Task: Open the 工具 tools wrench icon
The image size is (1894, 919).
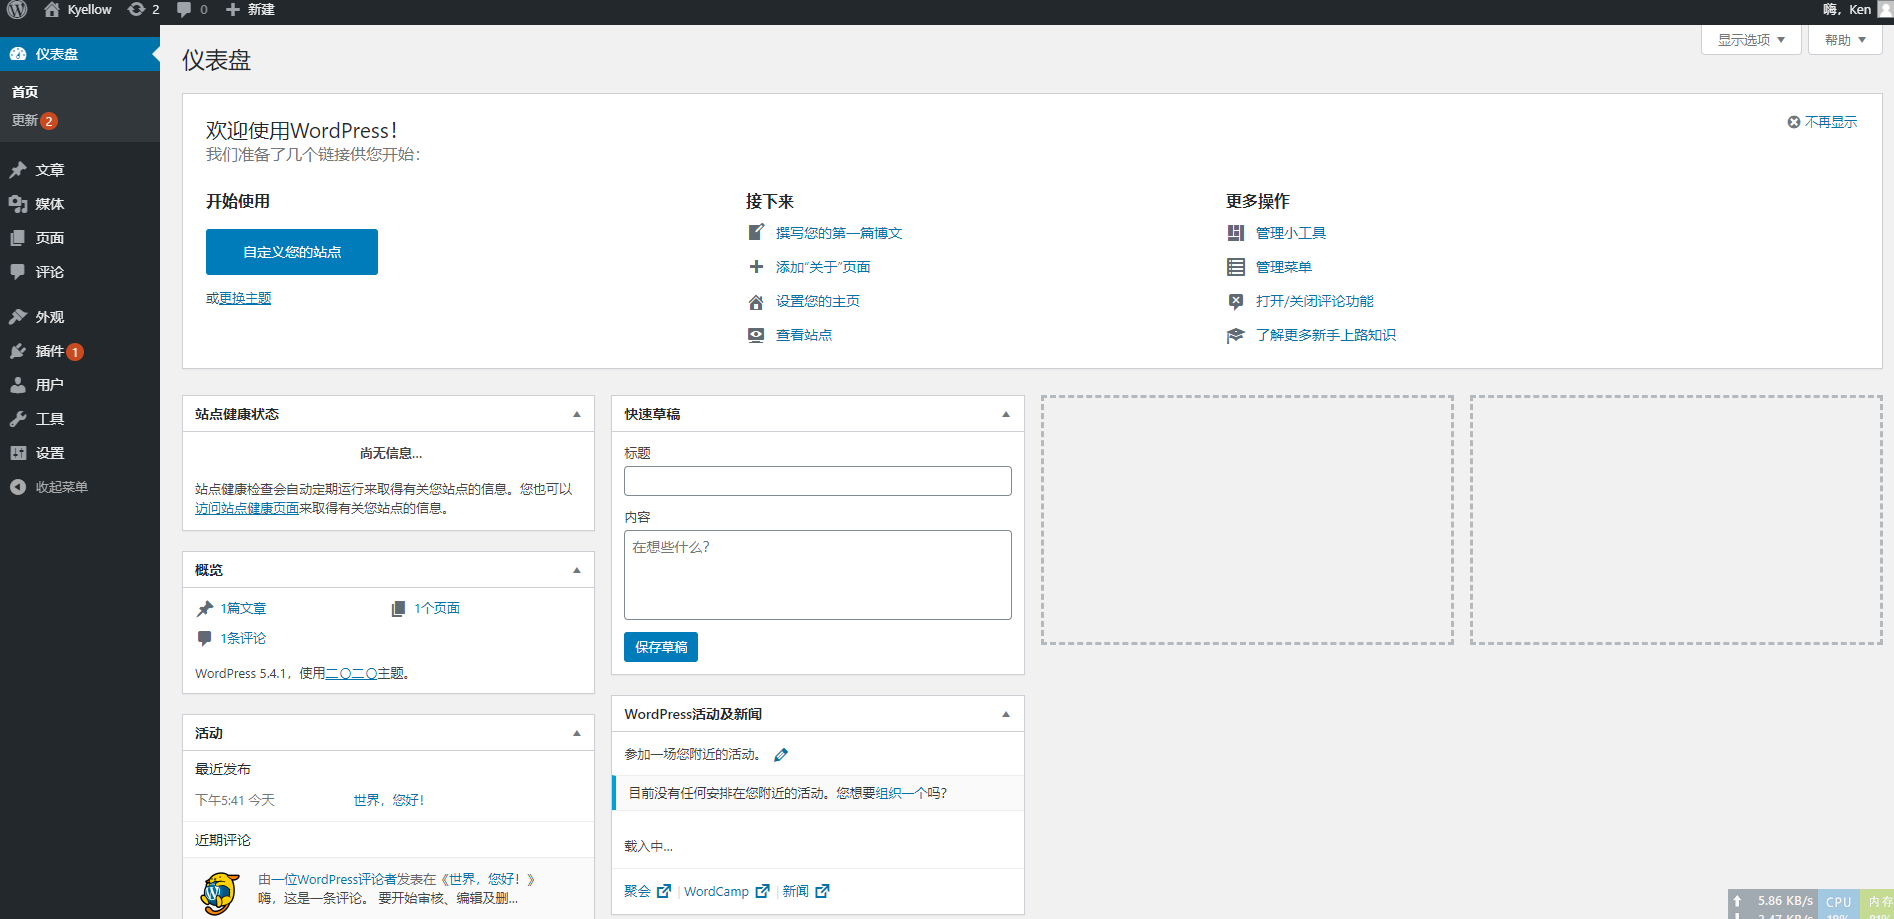Action: click(18, 419)
